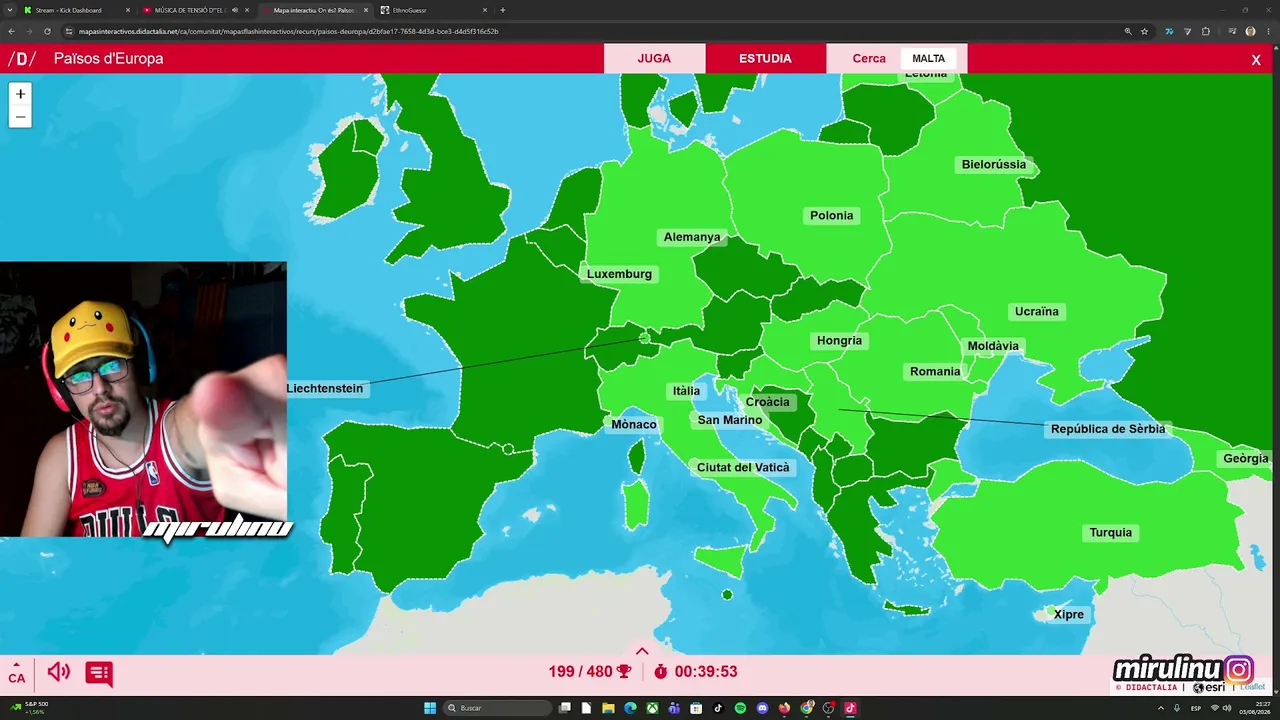Zoom in the map with plus button
Screen dimensions: 1280x720
[20, 94]
